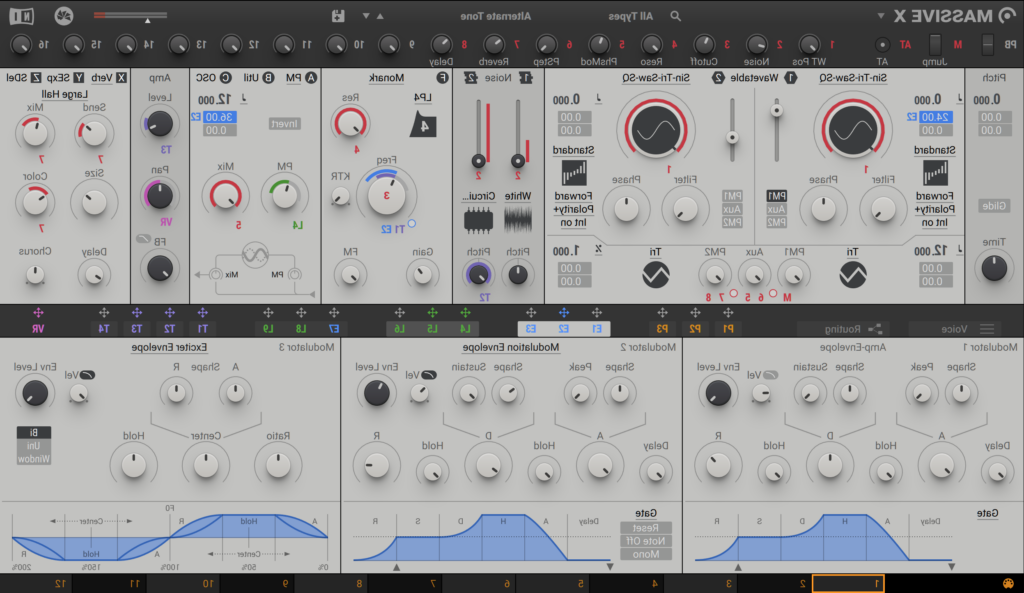
Task: Click the Native Instruments NI logo
Action: [x=22, y=15]
